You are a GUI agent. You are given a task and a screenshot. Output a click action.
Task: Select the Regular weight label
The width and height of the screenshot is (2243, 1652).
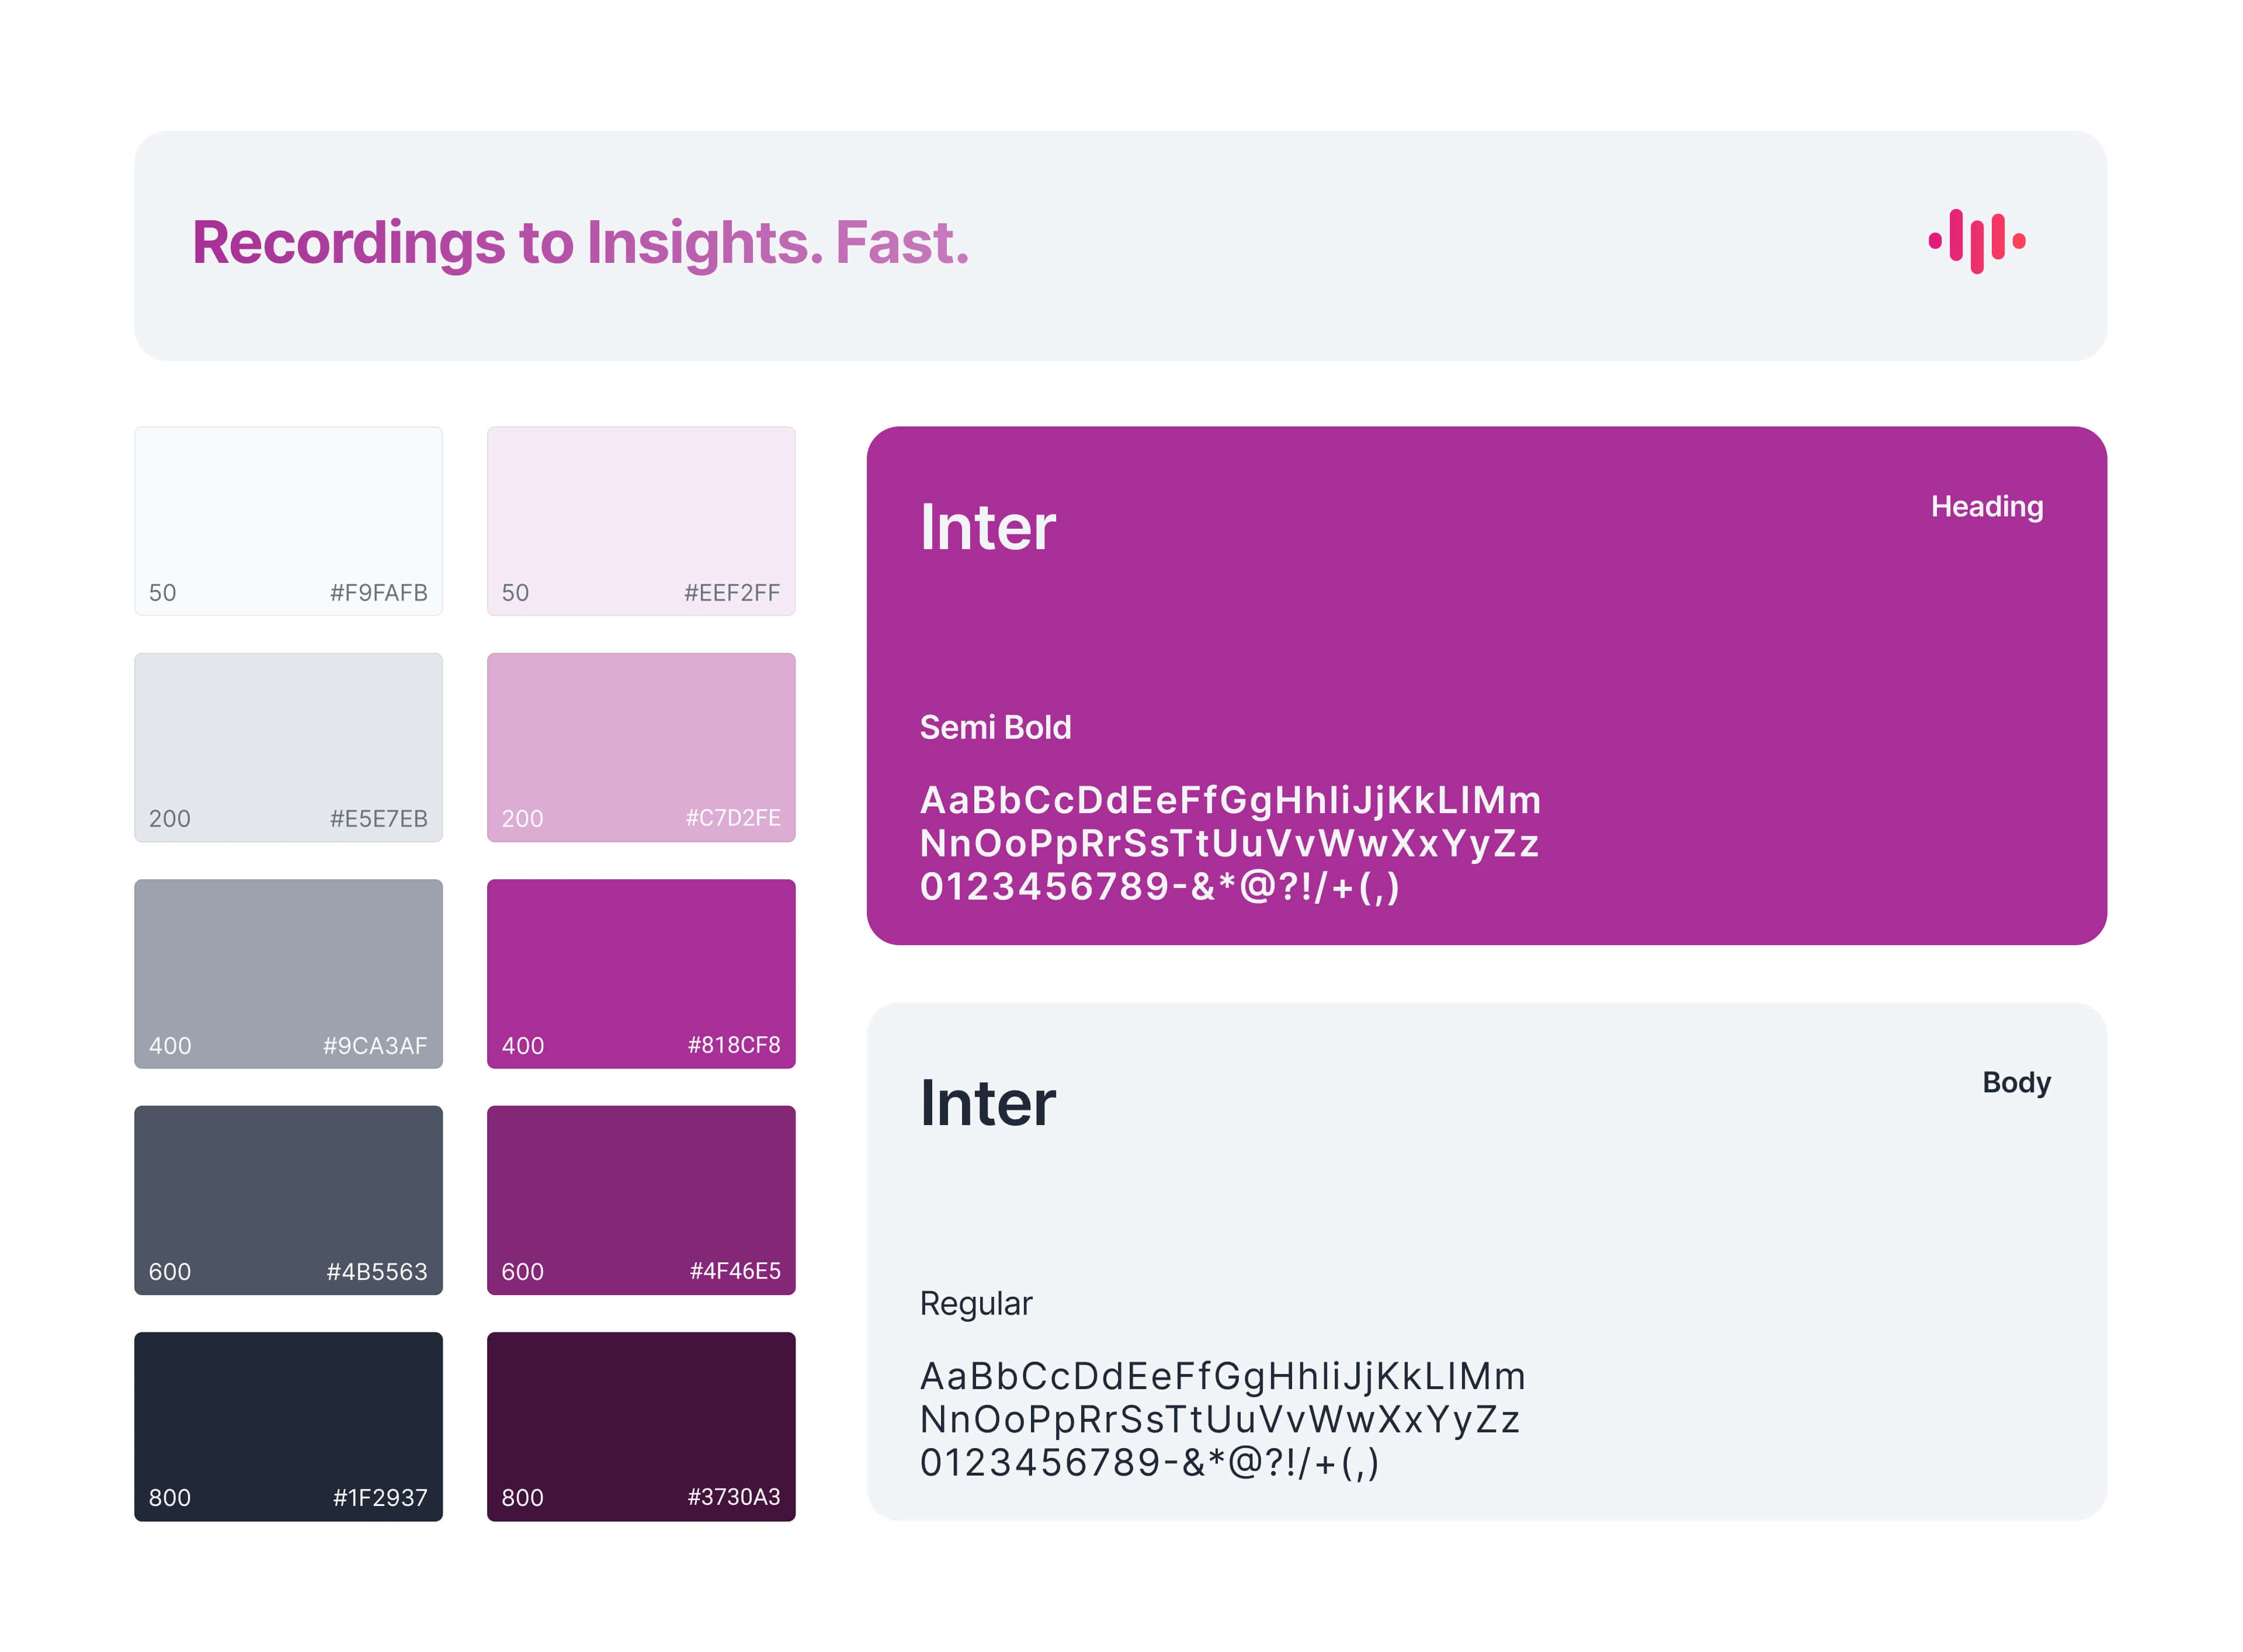[975, 1304]
